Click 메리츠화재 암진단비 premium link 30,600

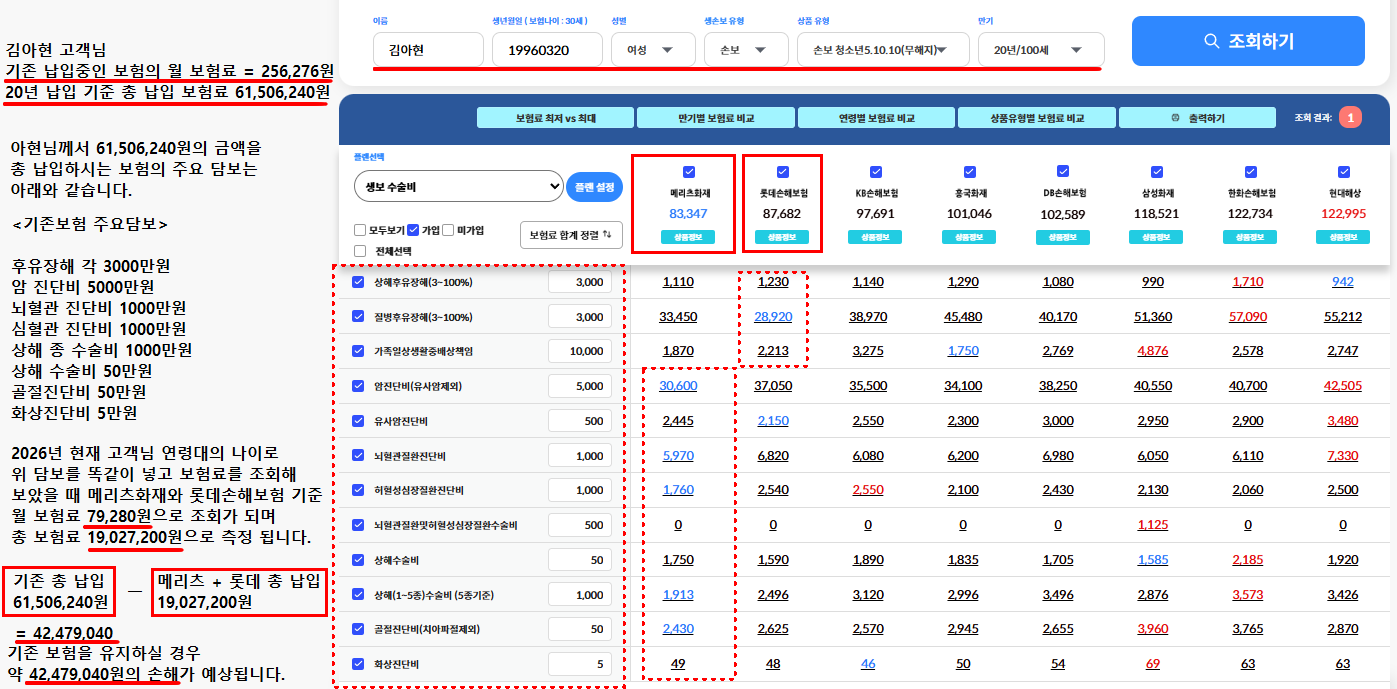coord(678,386)
